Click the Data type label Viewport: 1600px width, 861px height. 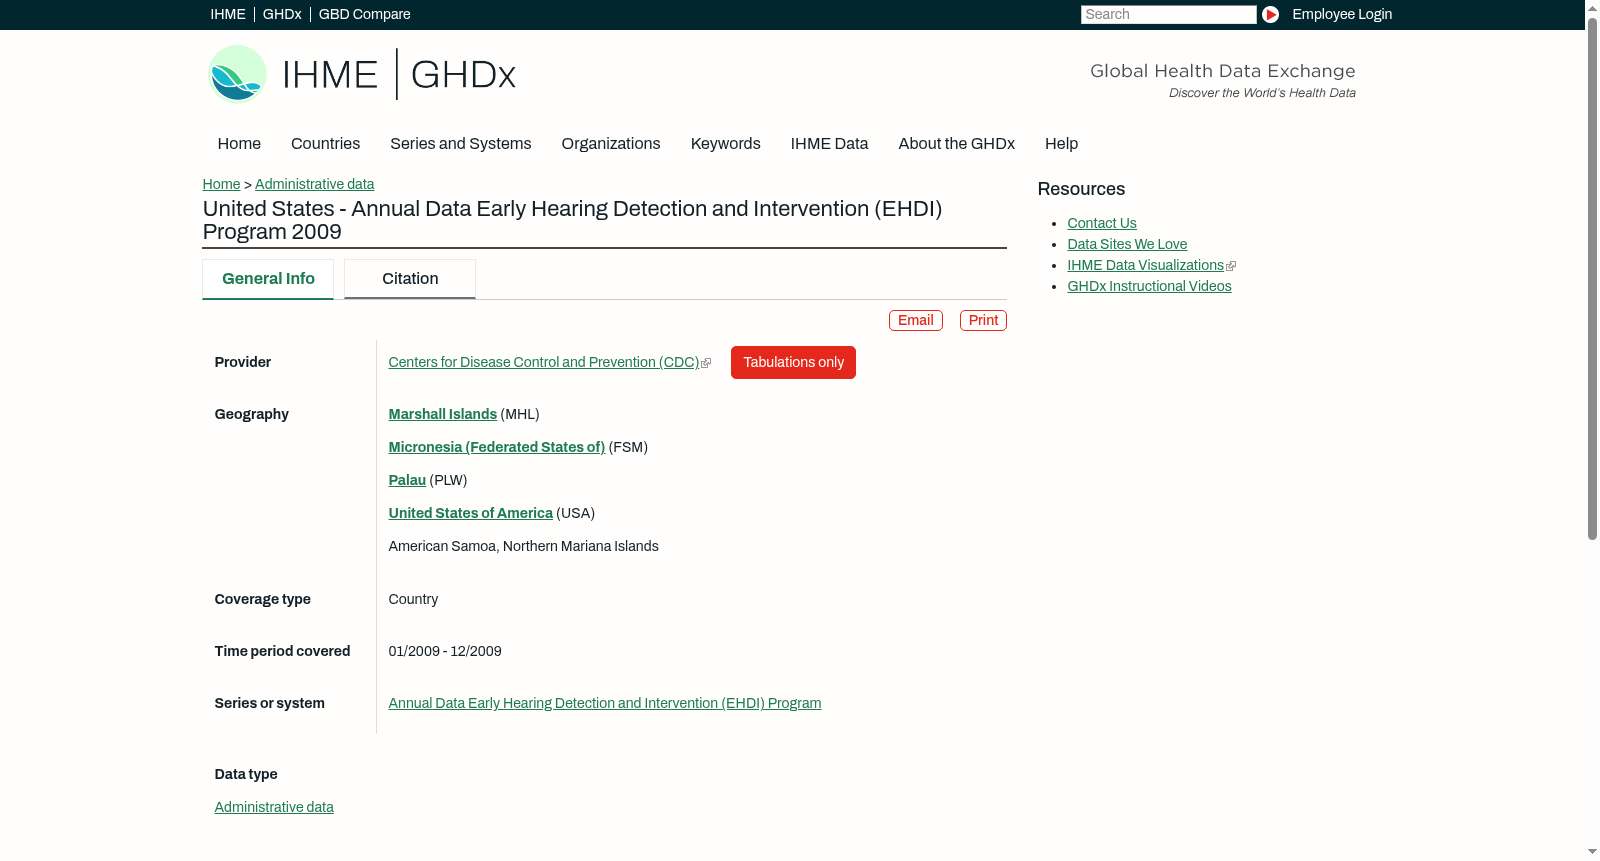[x=246, y=774]
